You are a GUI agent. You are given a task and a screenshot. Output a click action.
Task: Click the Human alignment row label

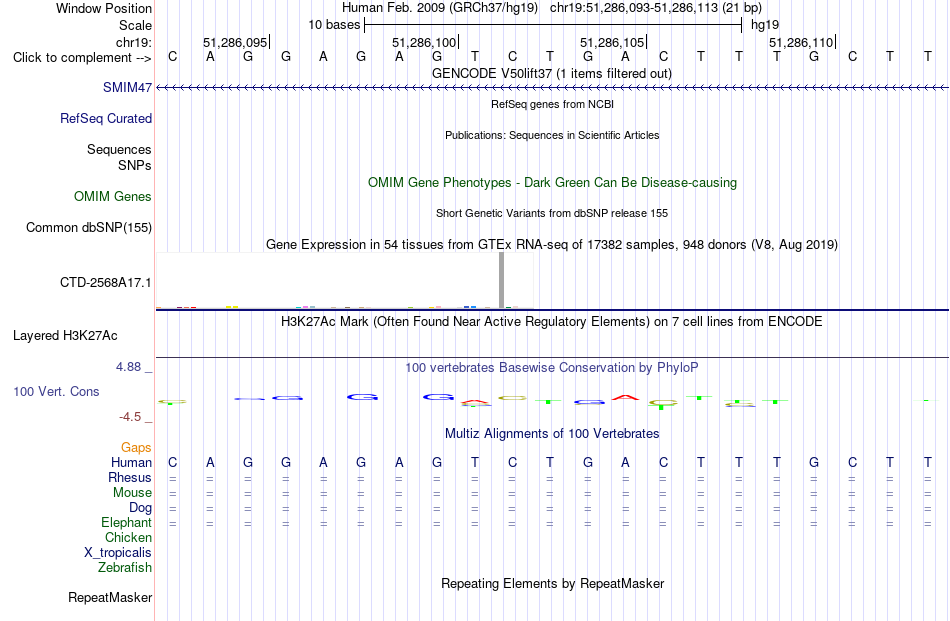[131, 462]
